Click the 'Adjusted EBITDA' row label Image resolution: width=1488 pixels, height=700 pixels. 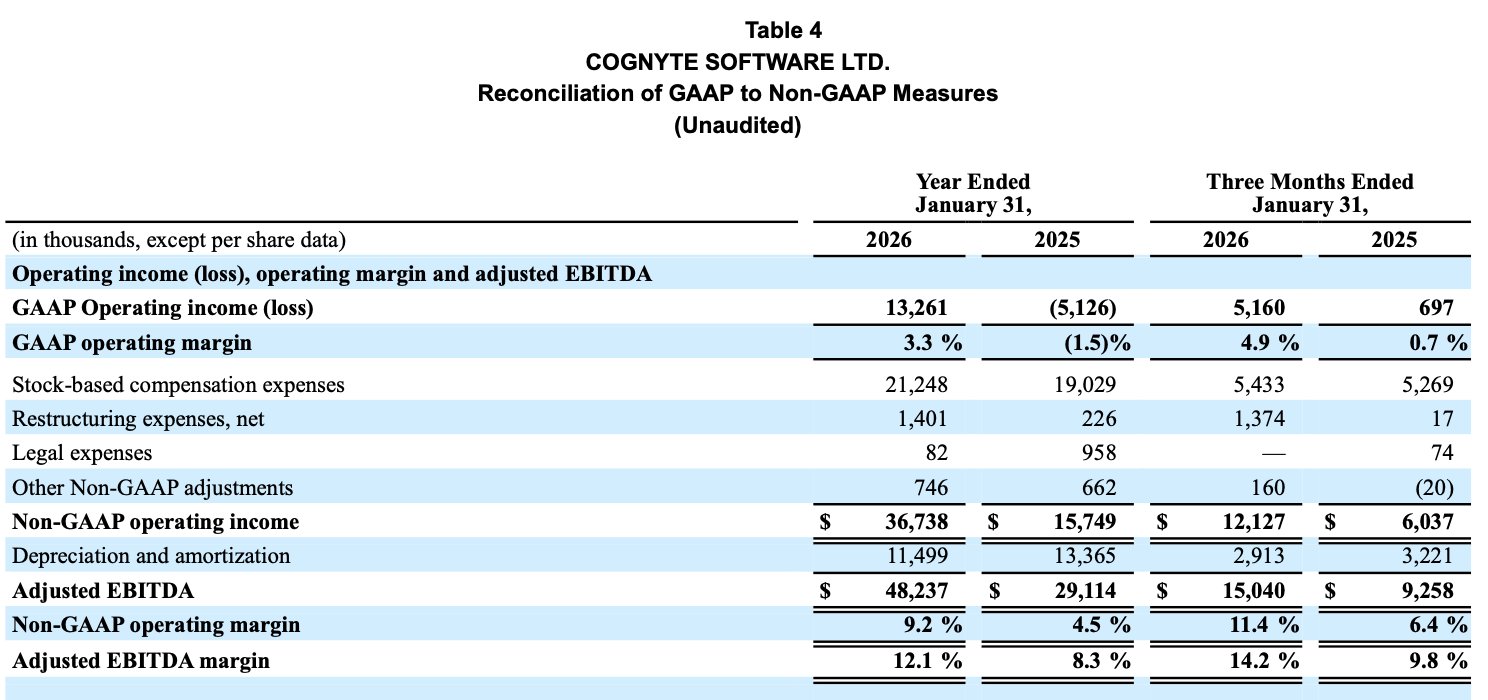[x=102, y=591]
